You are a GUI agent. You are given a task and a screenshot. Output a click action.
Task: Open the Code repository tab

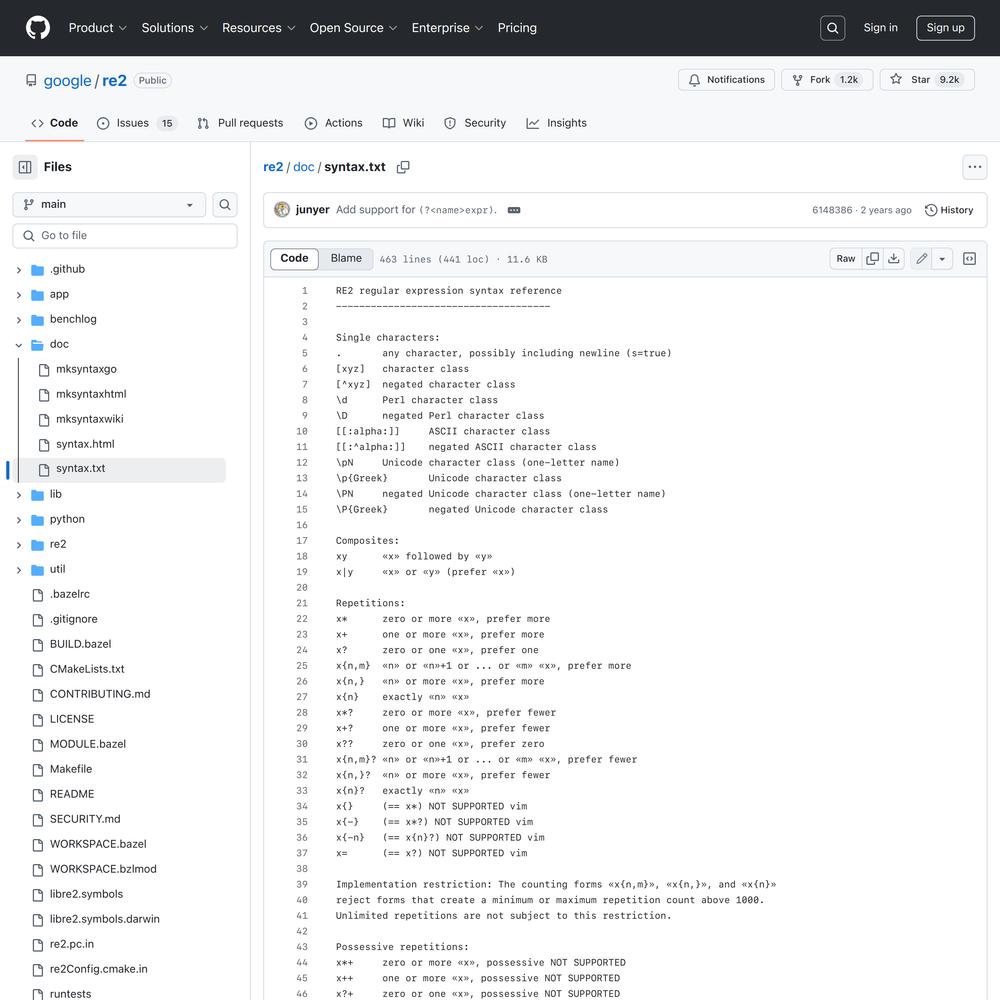coord(55,123)
